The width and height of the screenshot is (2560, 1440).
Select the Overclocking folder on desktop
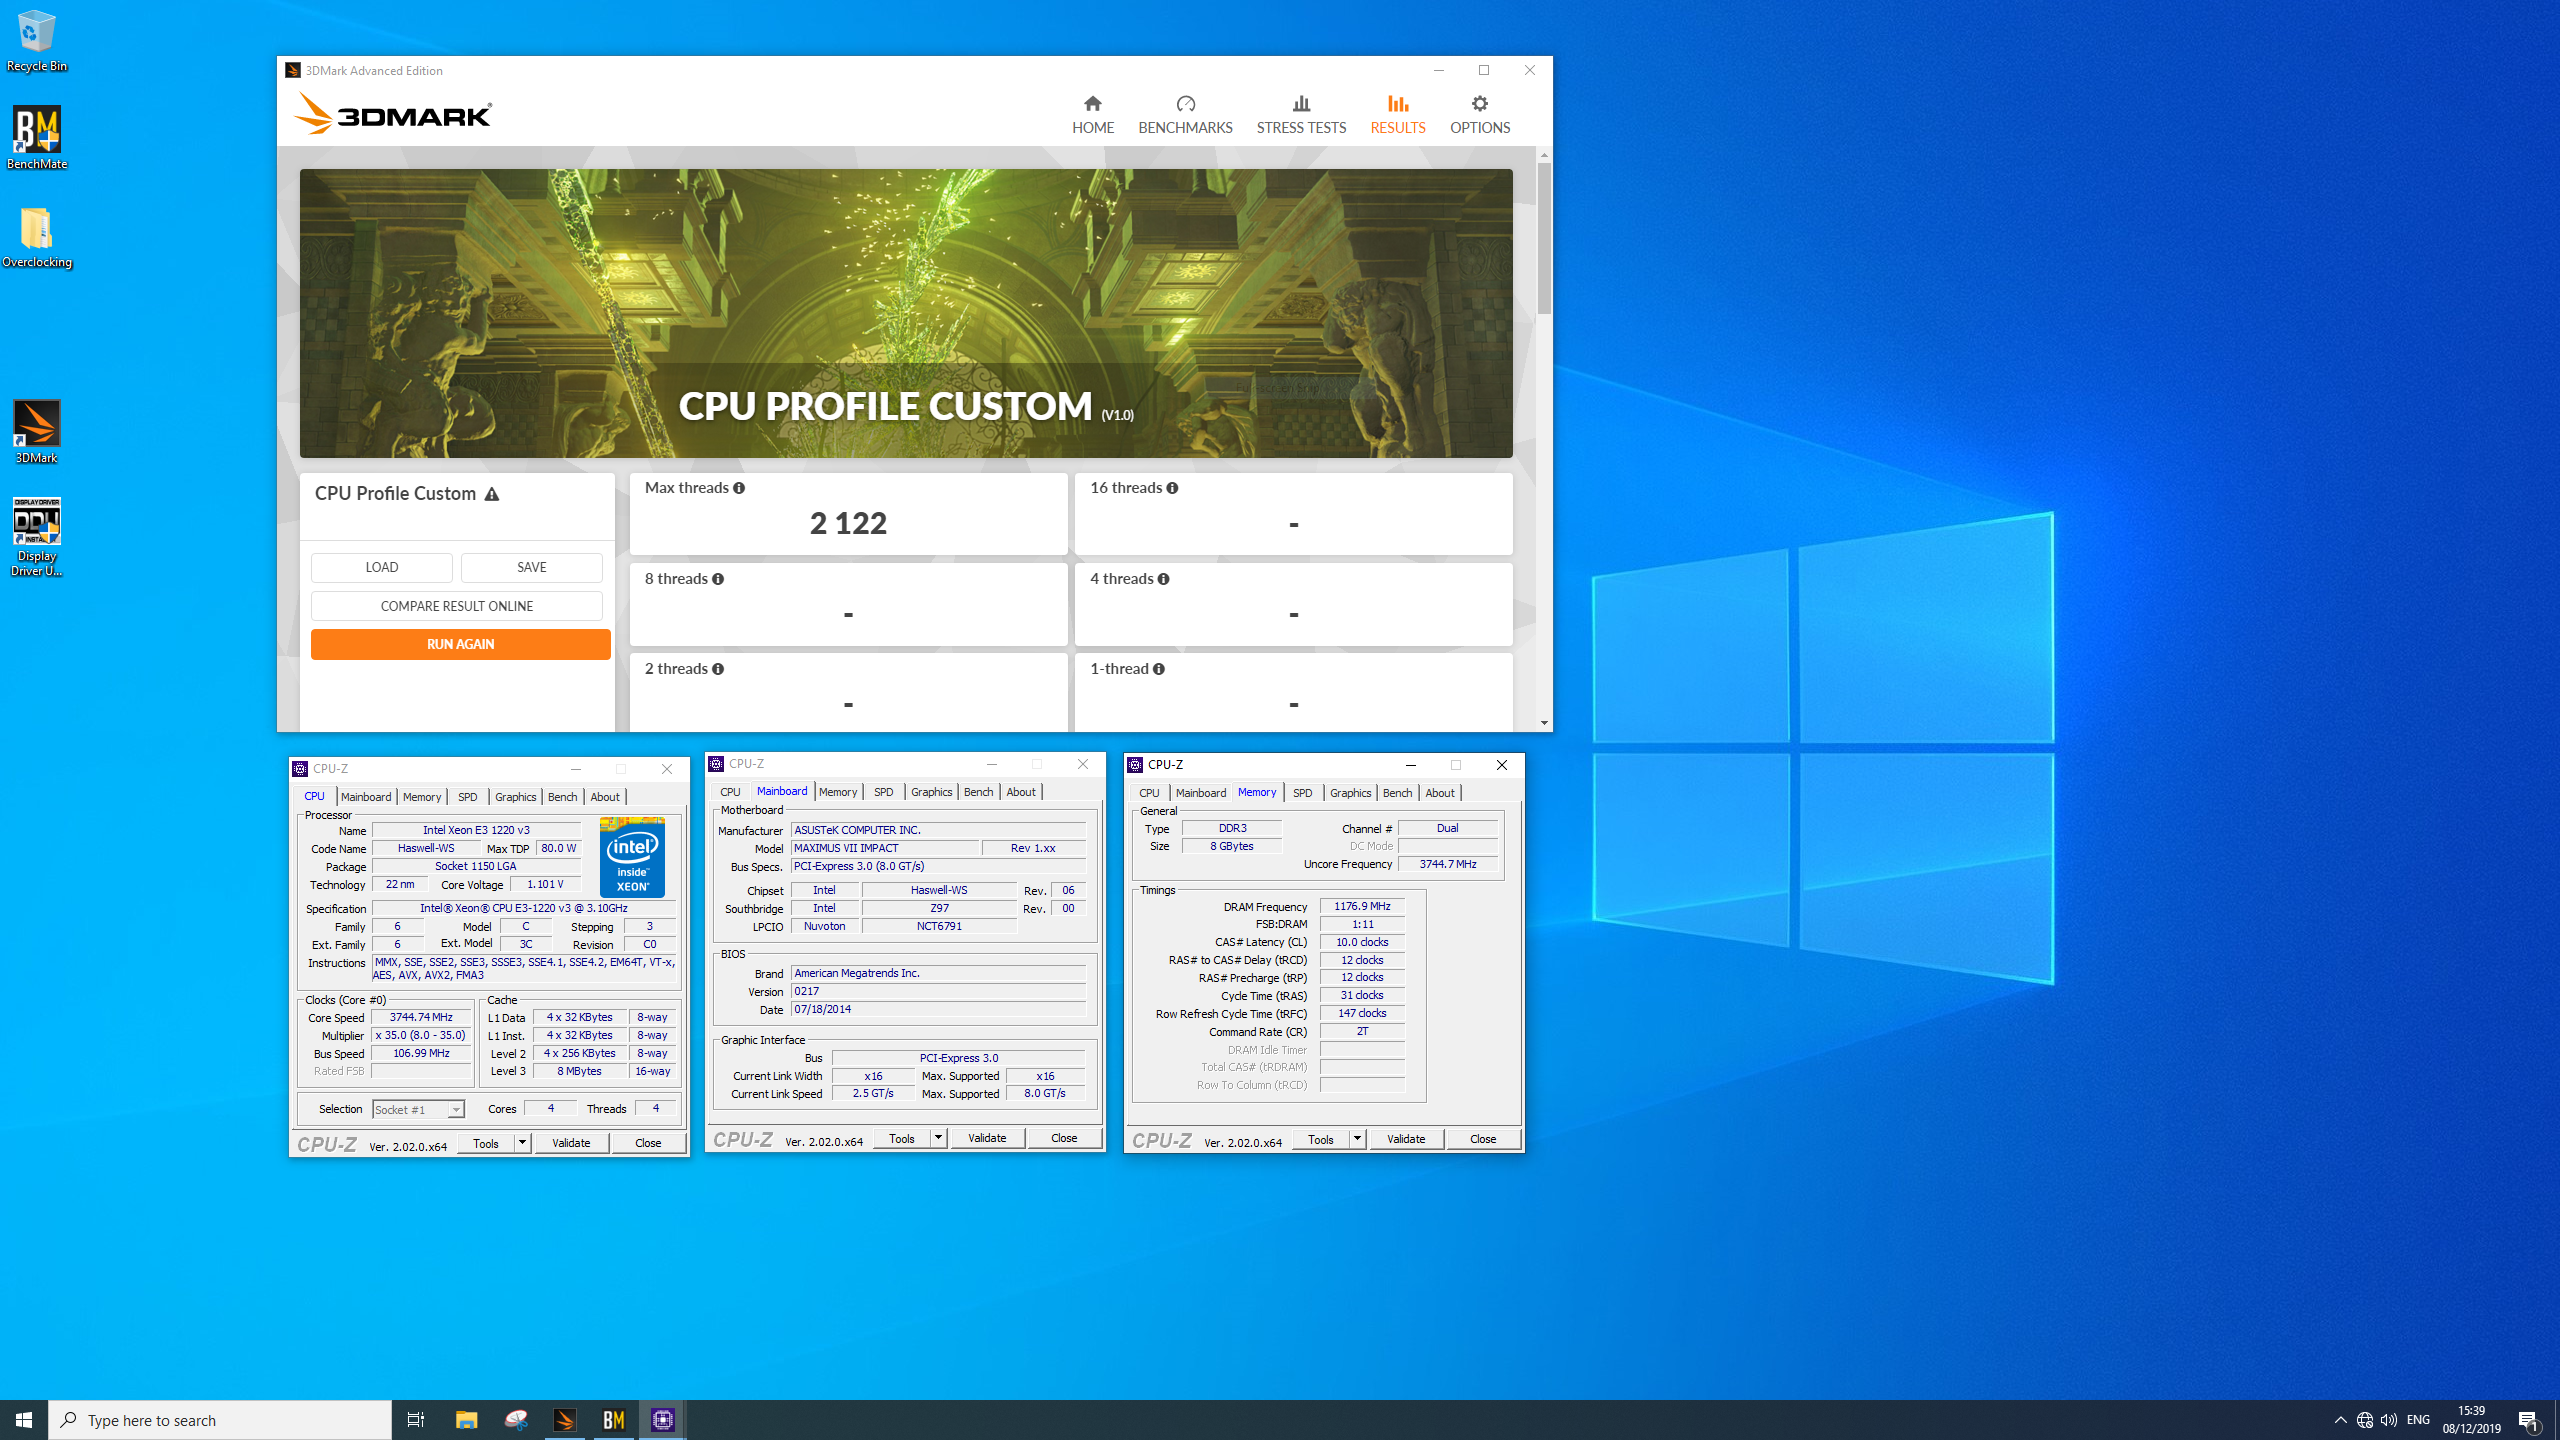(37, 237)
